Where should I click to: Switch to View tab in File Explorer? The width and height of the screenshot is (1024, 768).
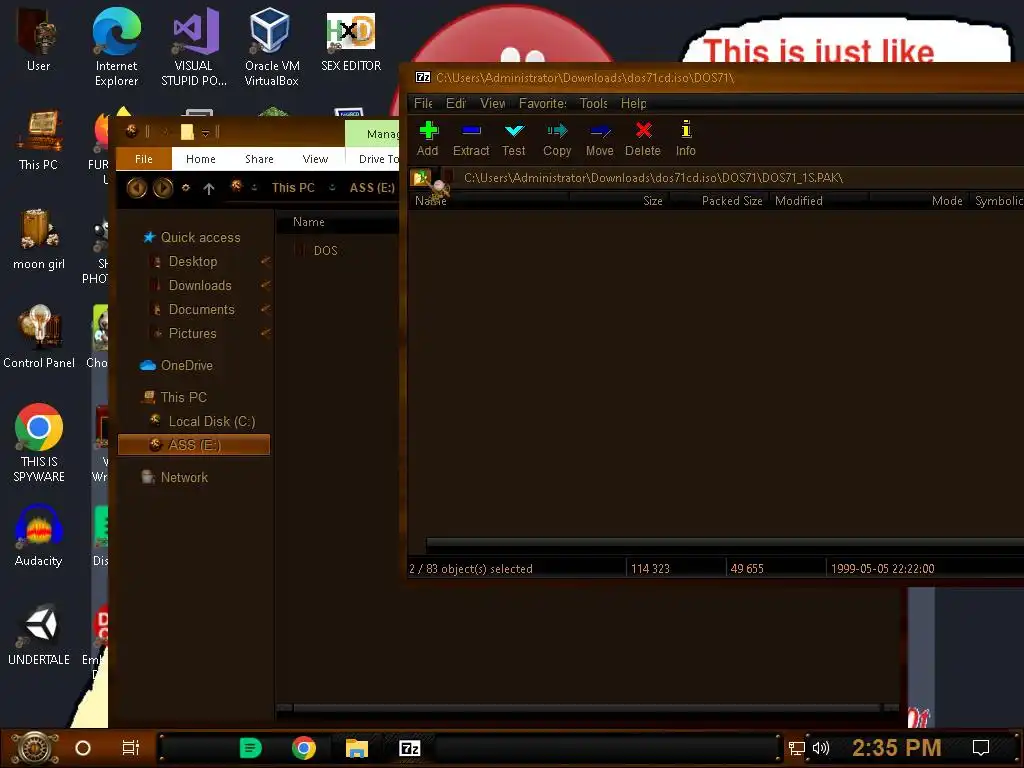coord(315,159)
